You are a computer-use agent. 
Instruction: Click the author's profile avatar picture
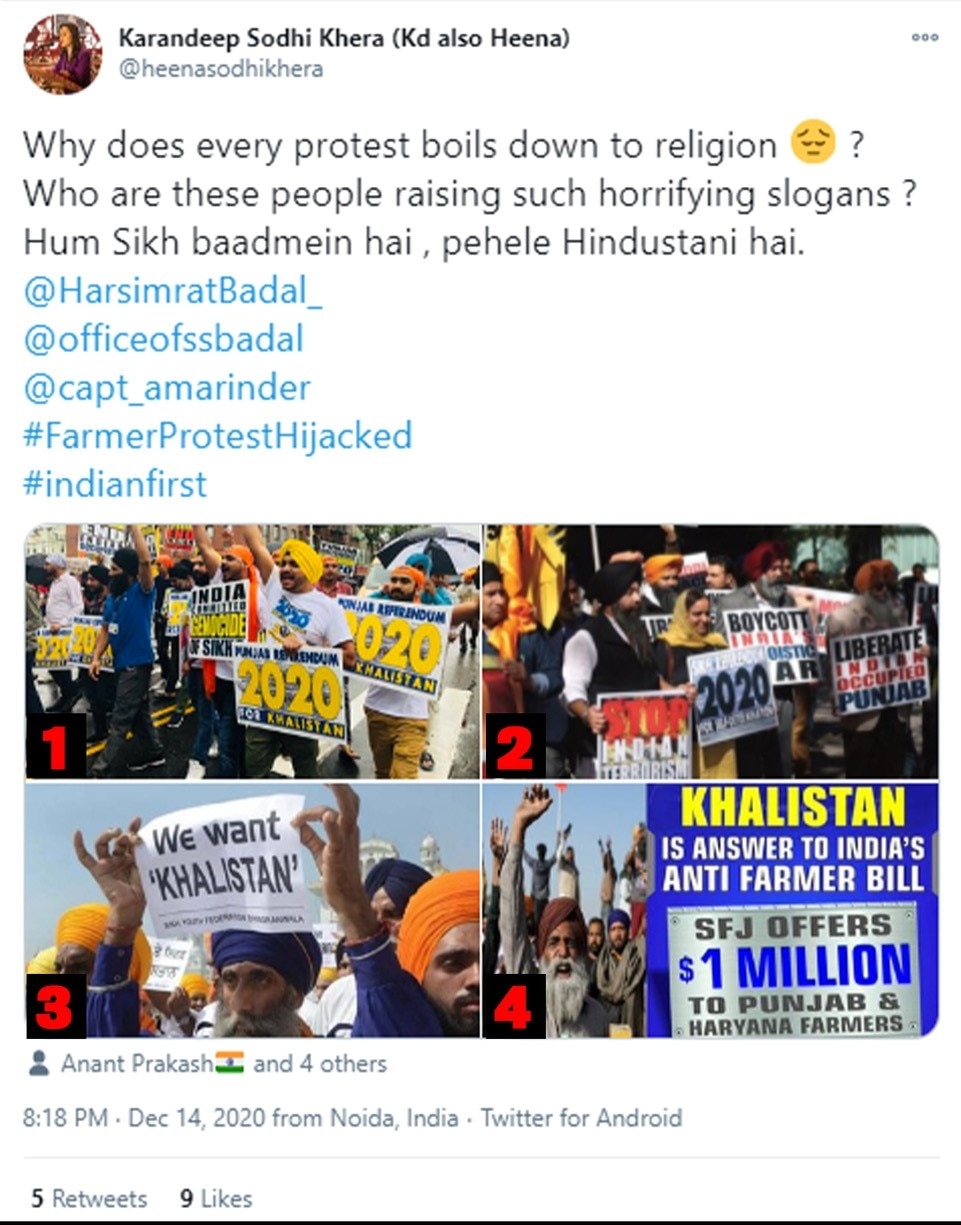pyautogui.click(x=63, y=54)
